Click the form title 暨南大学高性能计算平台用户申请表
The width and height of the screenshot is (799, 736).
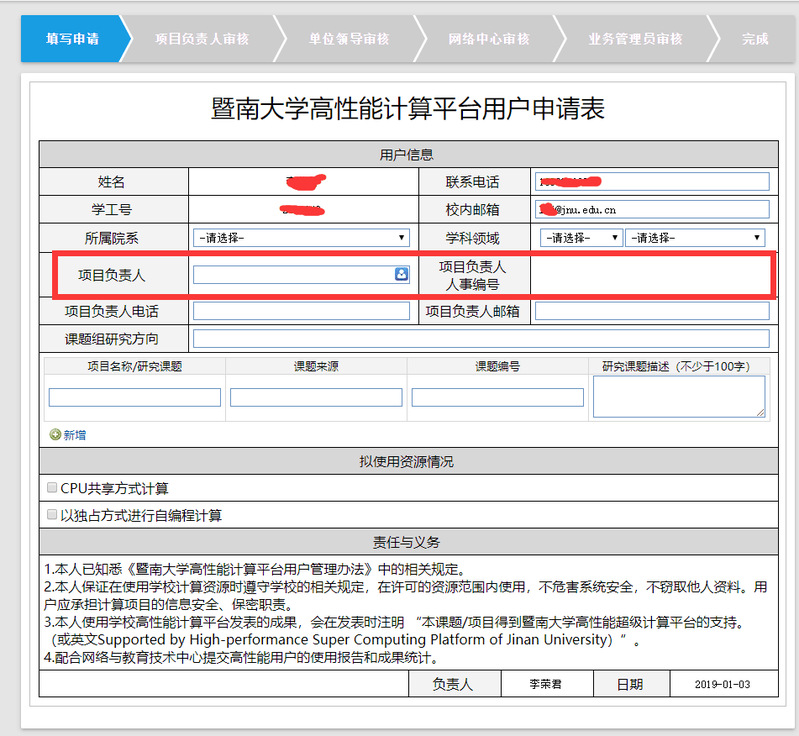click(x=408, y=109)
